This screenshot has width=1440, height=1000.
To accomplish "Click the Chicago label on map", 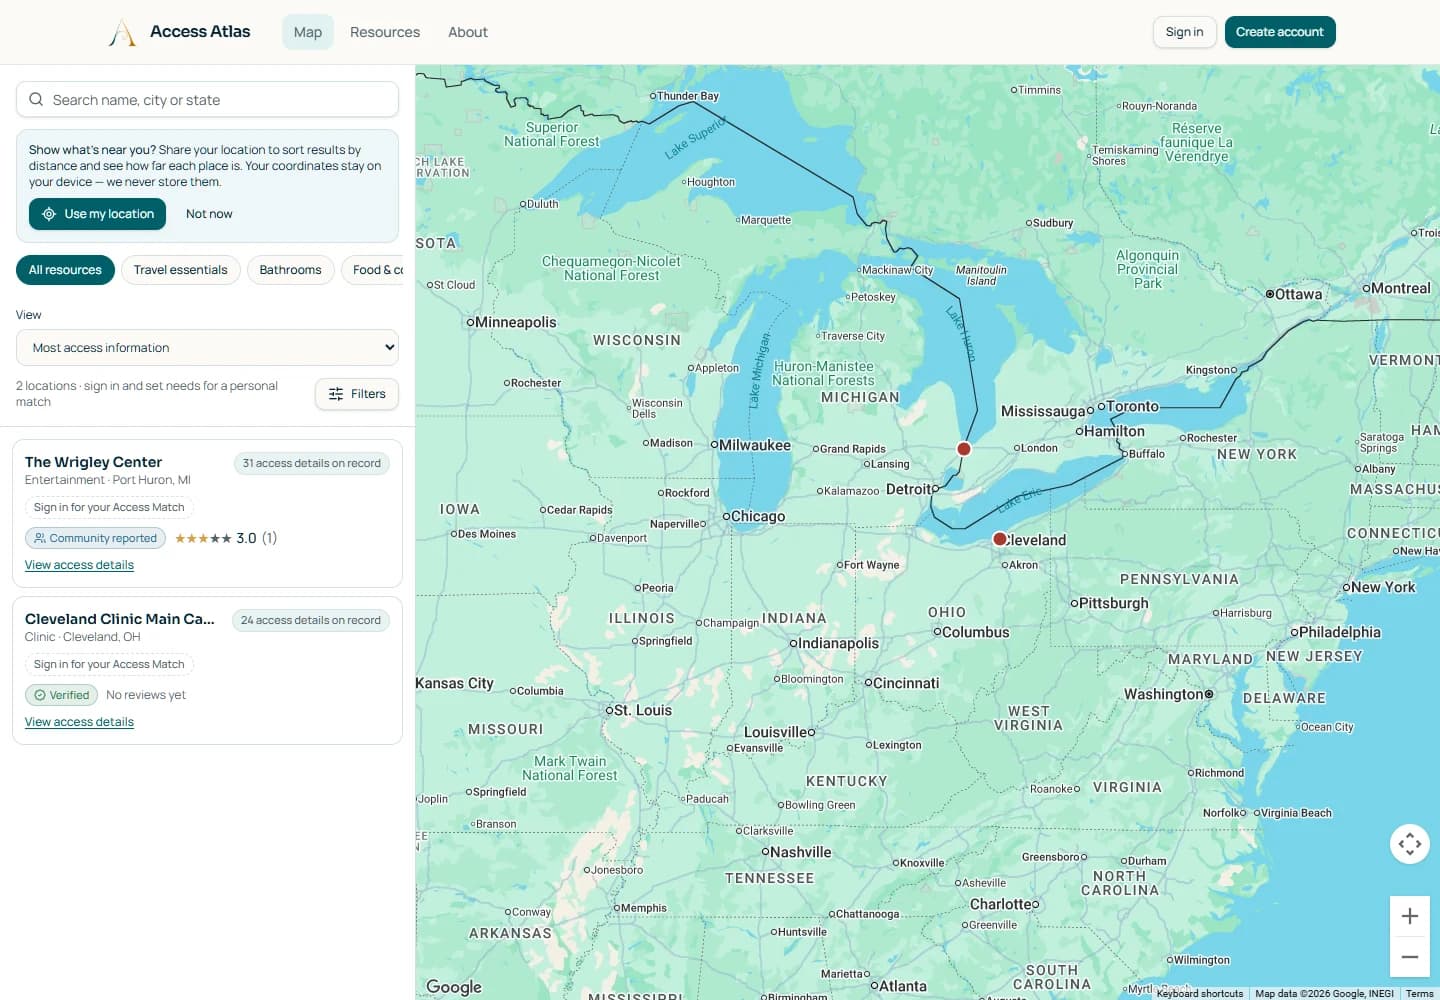I will coord(758,517).
